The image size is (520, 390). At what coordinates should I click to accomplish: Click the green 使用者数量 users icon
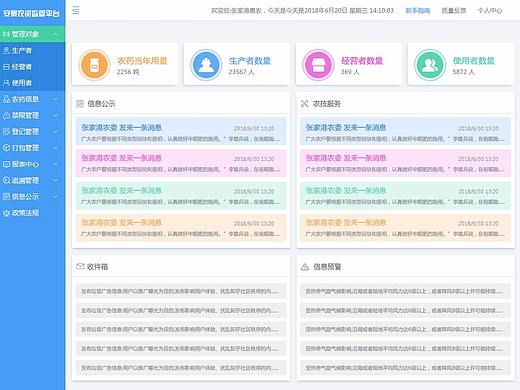pyautogui.click(x=430, y=65)
